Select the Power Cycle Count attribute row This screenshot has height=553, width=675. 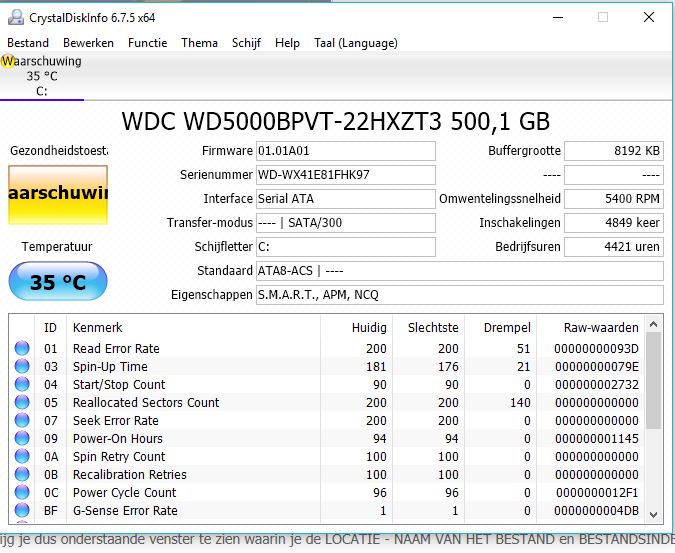pyautogui.click(x=327, y=493)
